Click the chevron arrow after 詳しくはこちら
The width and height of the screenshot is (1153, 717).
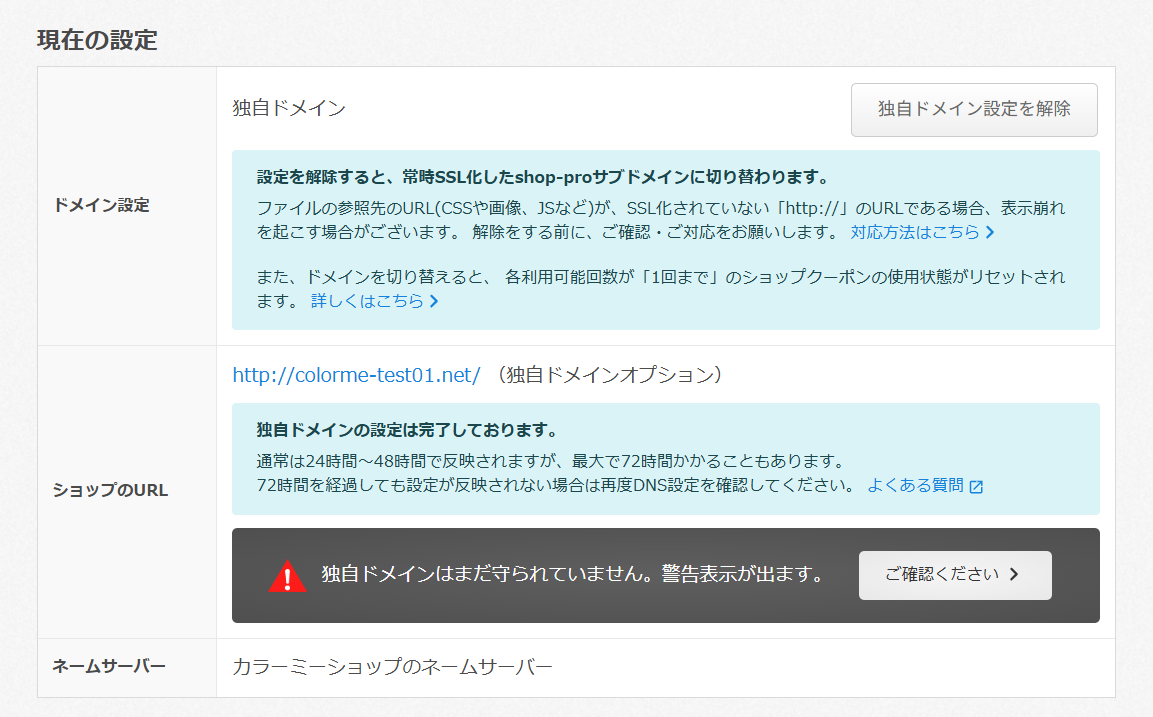point(434,301)
